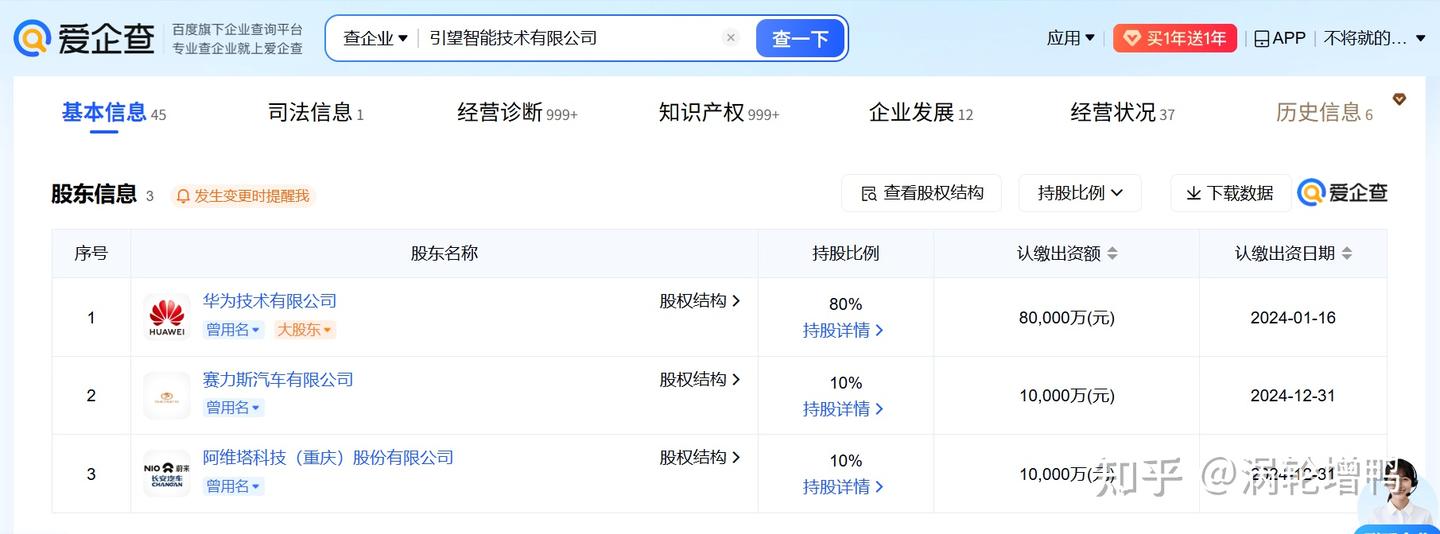Open the 阿维塔科技（重庆）股份有限公司 link

[328, 457]
